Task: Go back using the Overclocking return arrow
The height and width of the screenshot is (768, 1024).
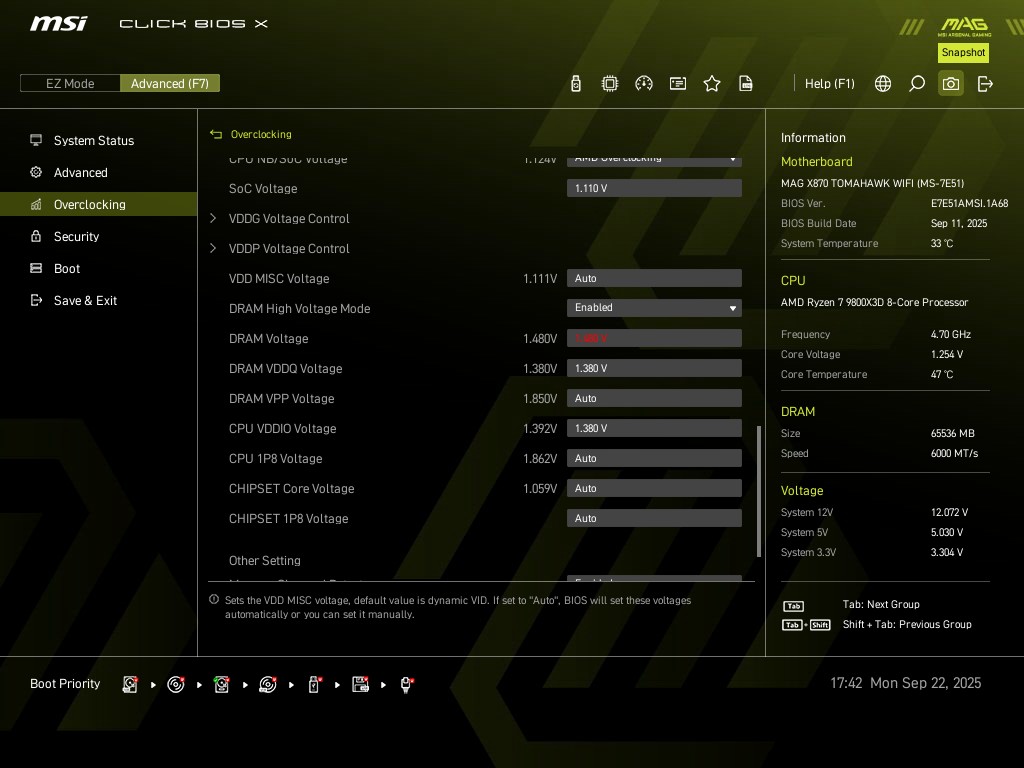Action: (x=216, y=135)
